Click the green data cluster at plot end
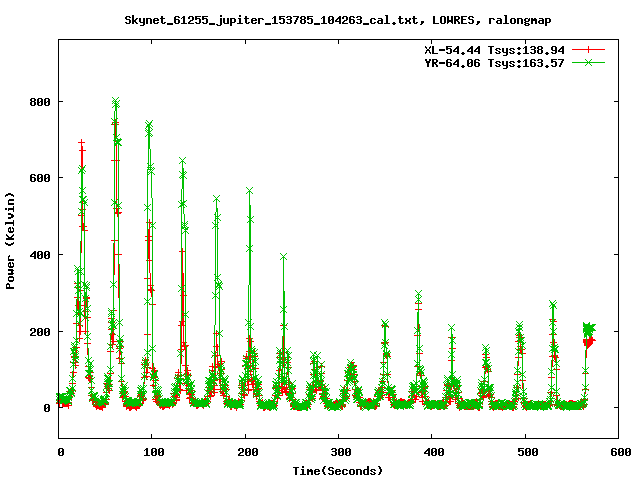 pos(589,328)
